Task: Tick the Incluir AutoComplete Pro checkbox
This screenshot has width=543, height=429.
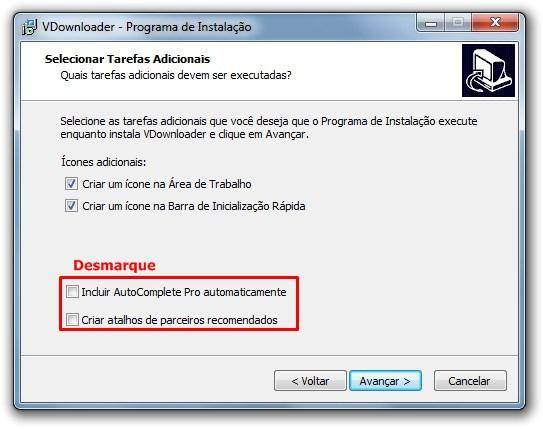Action: 72,292
